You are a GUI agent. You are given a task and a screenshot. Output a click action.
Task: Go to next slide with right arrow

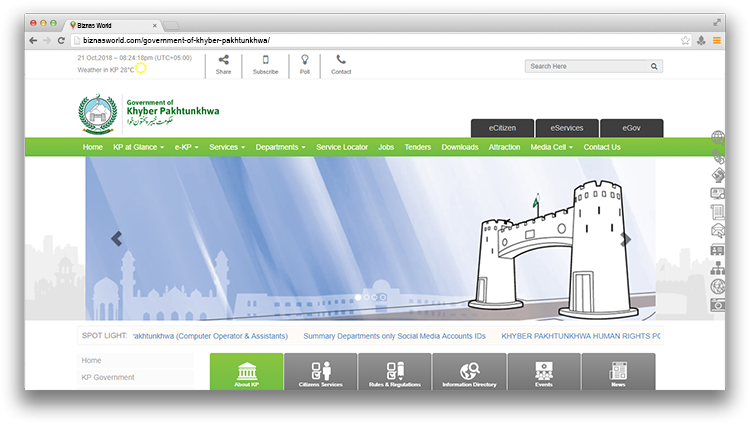(x=626, y=239)
